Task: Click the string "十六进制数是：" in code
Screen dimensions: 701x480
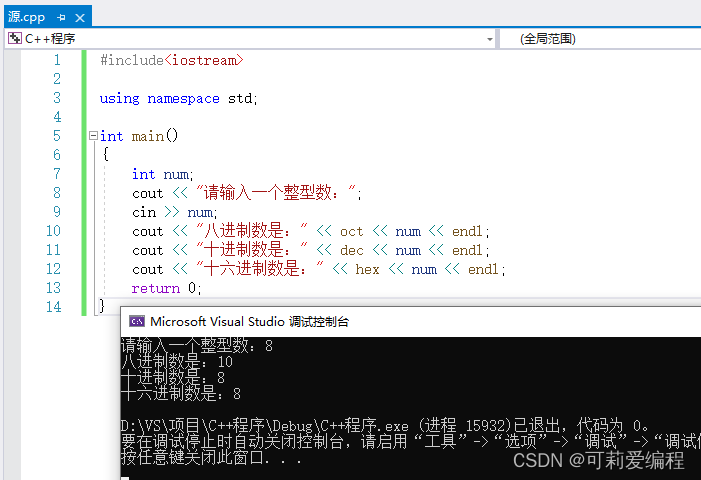Action: click(x=260, y=269)
